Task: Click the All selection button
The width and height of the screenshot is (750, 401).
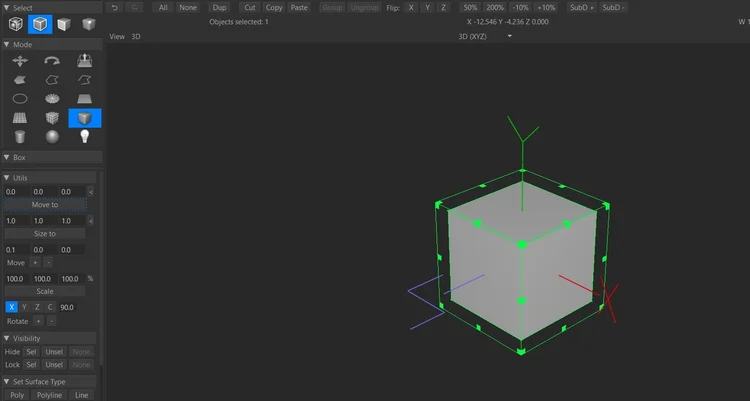Action: (x=163, y=8)
